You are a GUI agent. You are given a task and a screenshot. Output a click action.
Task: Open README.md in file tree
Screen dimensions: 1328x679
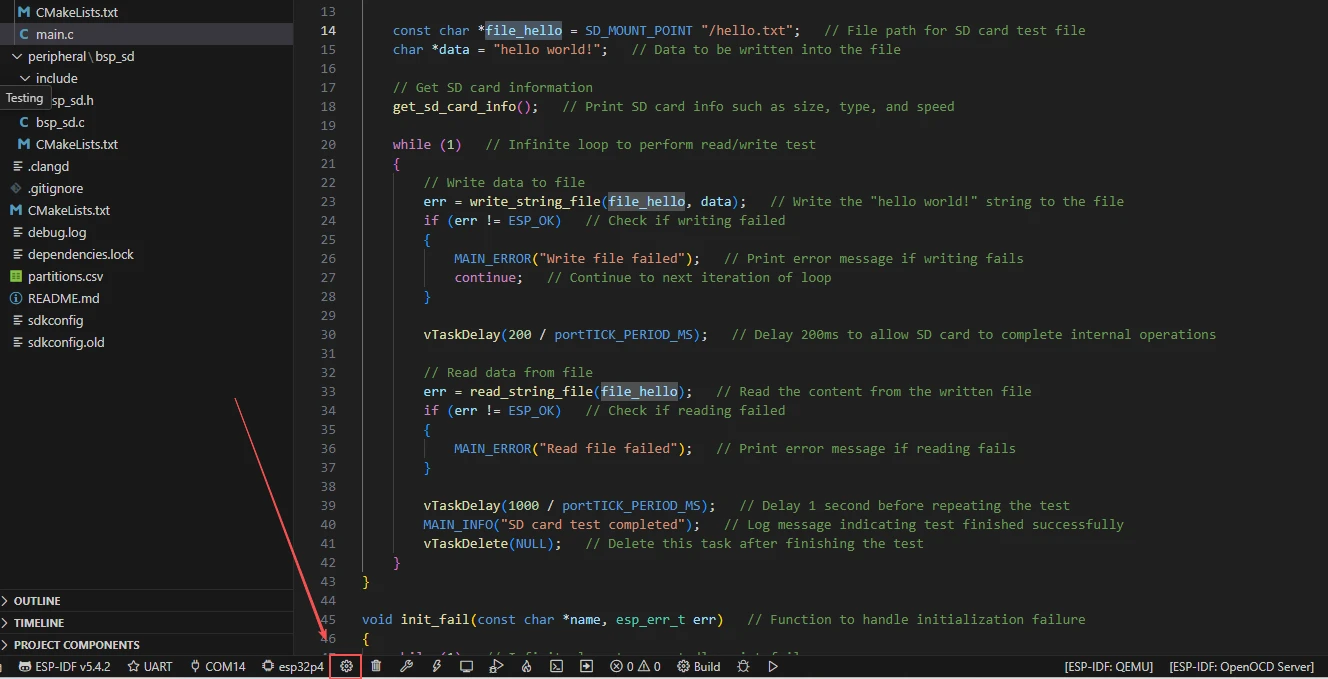point(63,298)
